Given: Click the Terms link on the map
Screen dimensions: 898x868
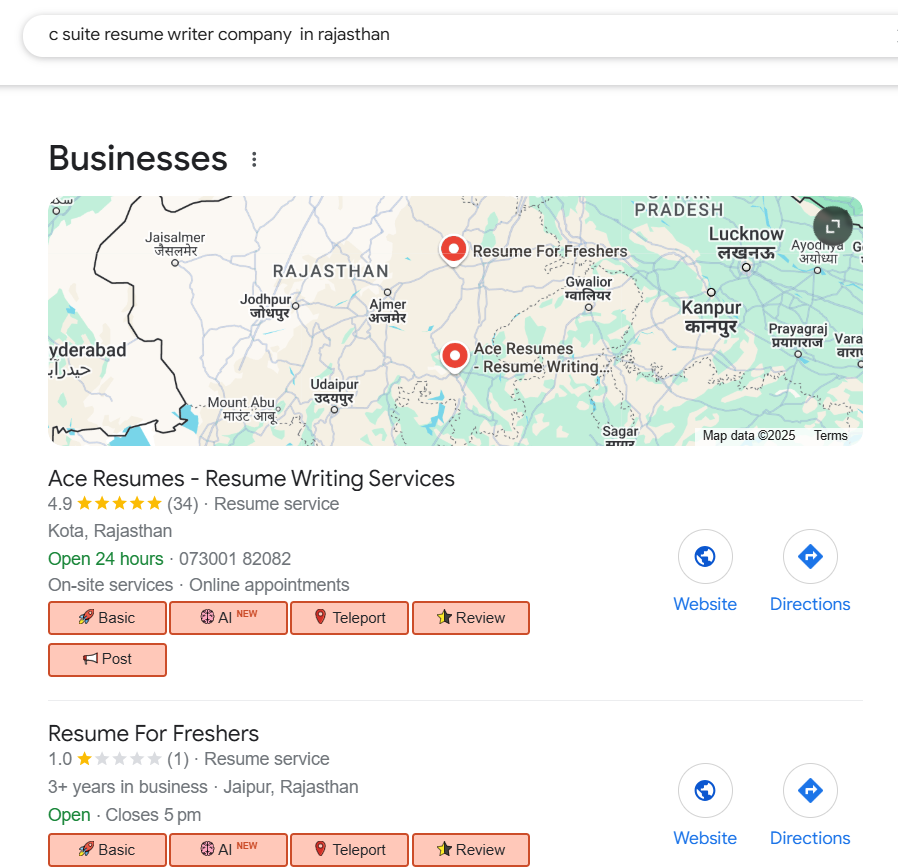Looking at the screenshot, I should point(831,435).
